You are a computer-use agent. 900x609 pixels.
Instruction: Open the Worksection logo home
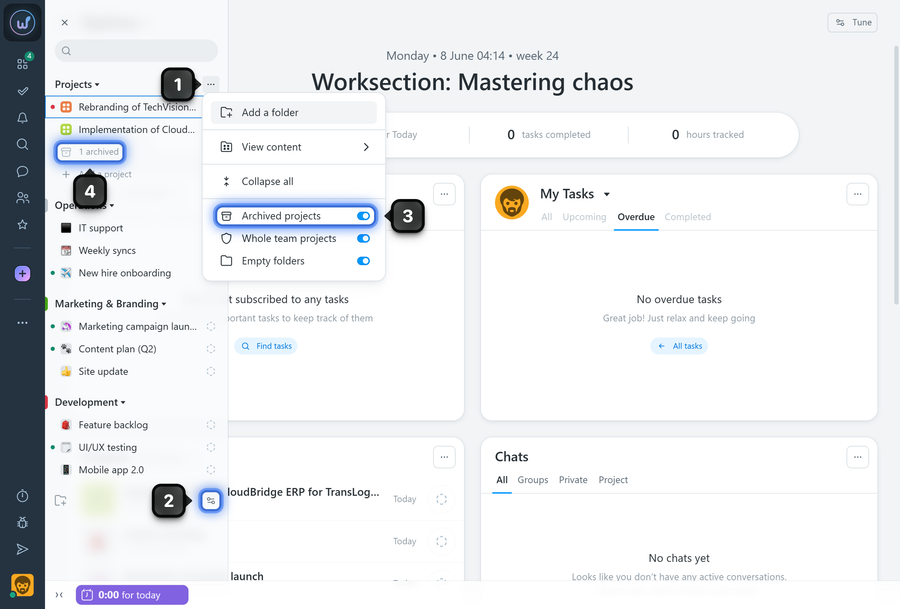tap(22, 22)
